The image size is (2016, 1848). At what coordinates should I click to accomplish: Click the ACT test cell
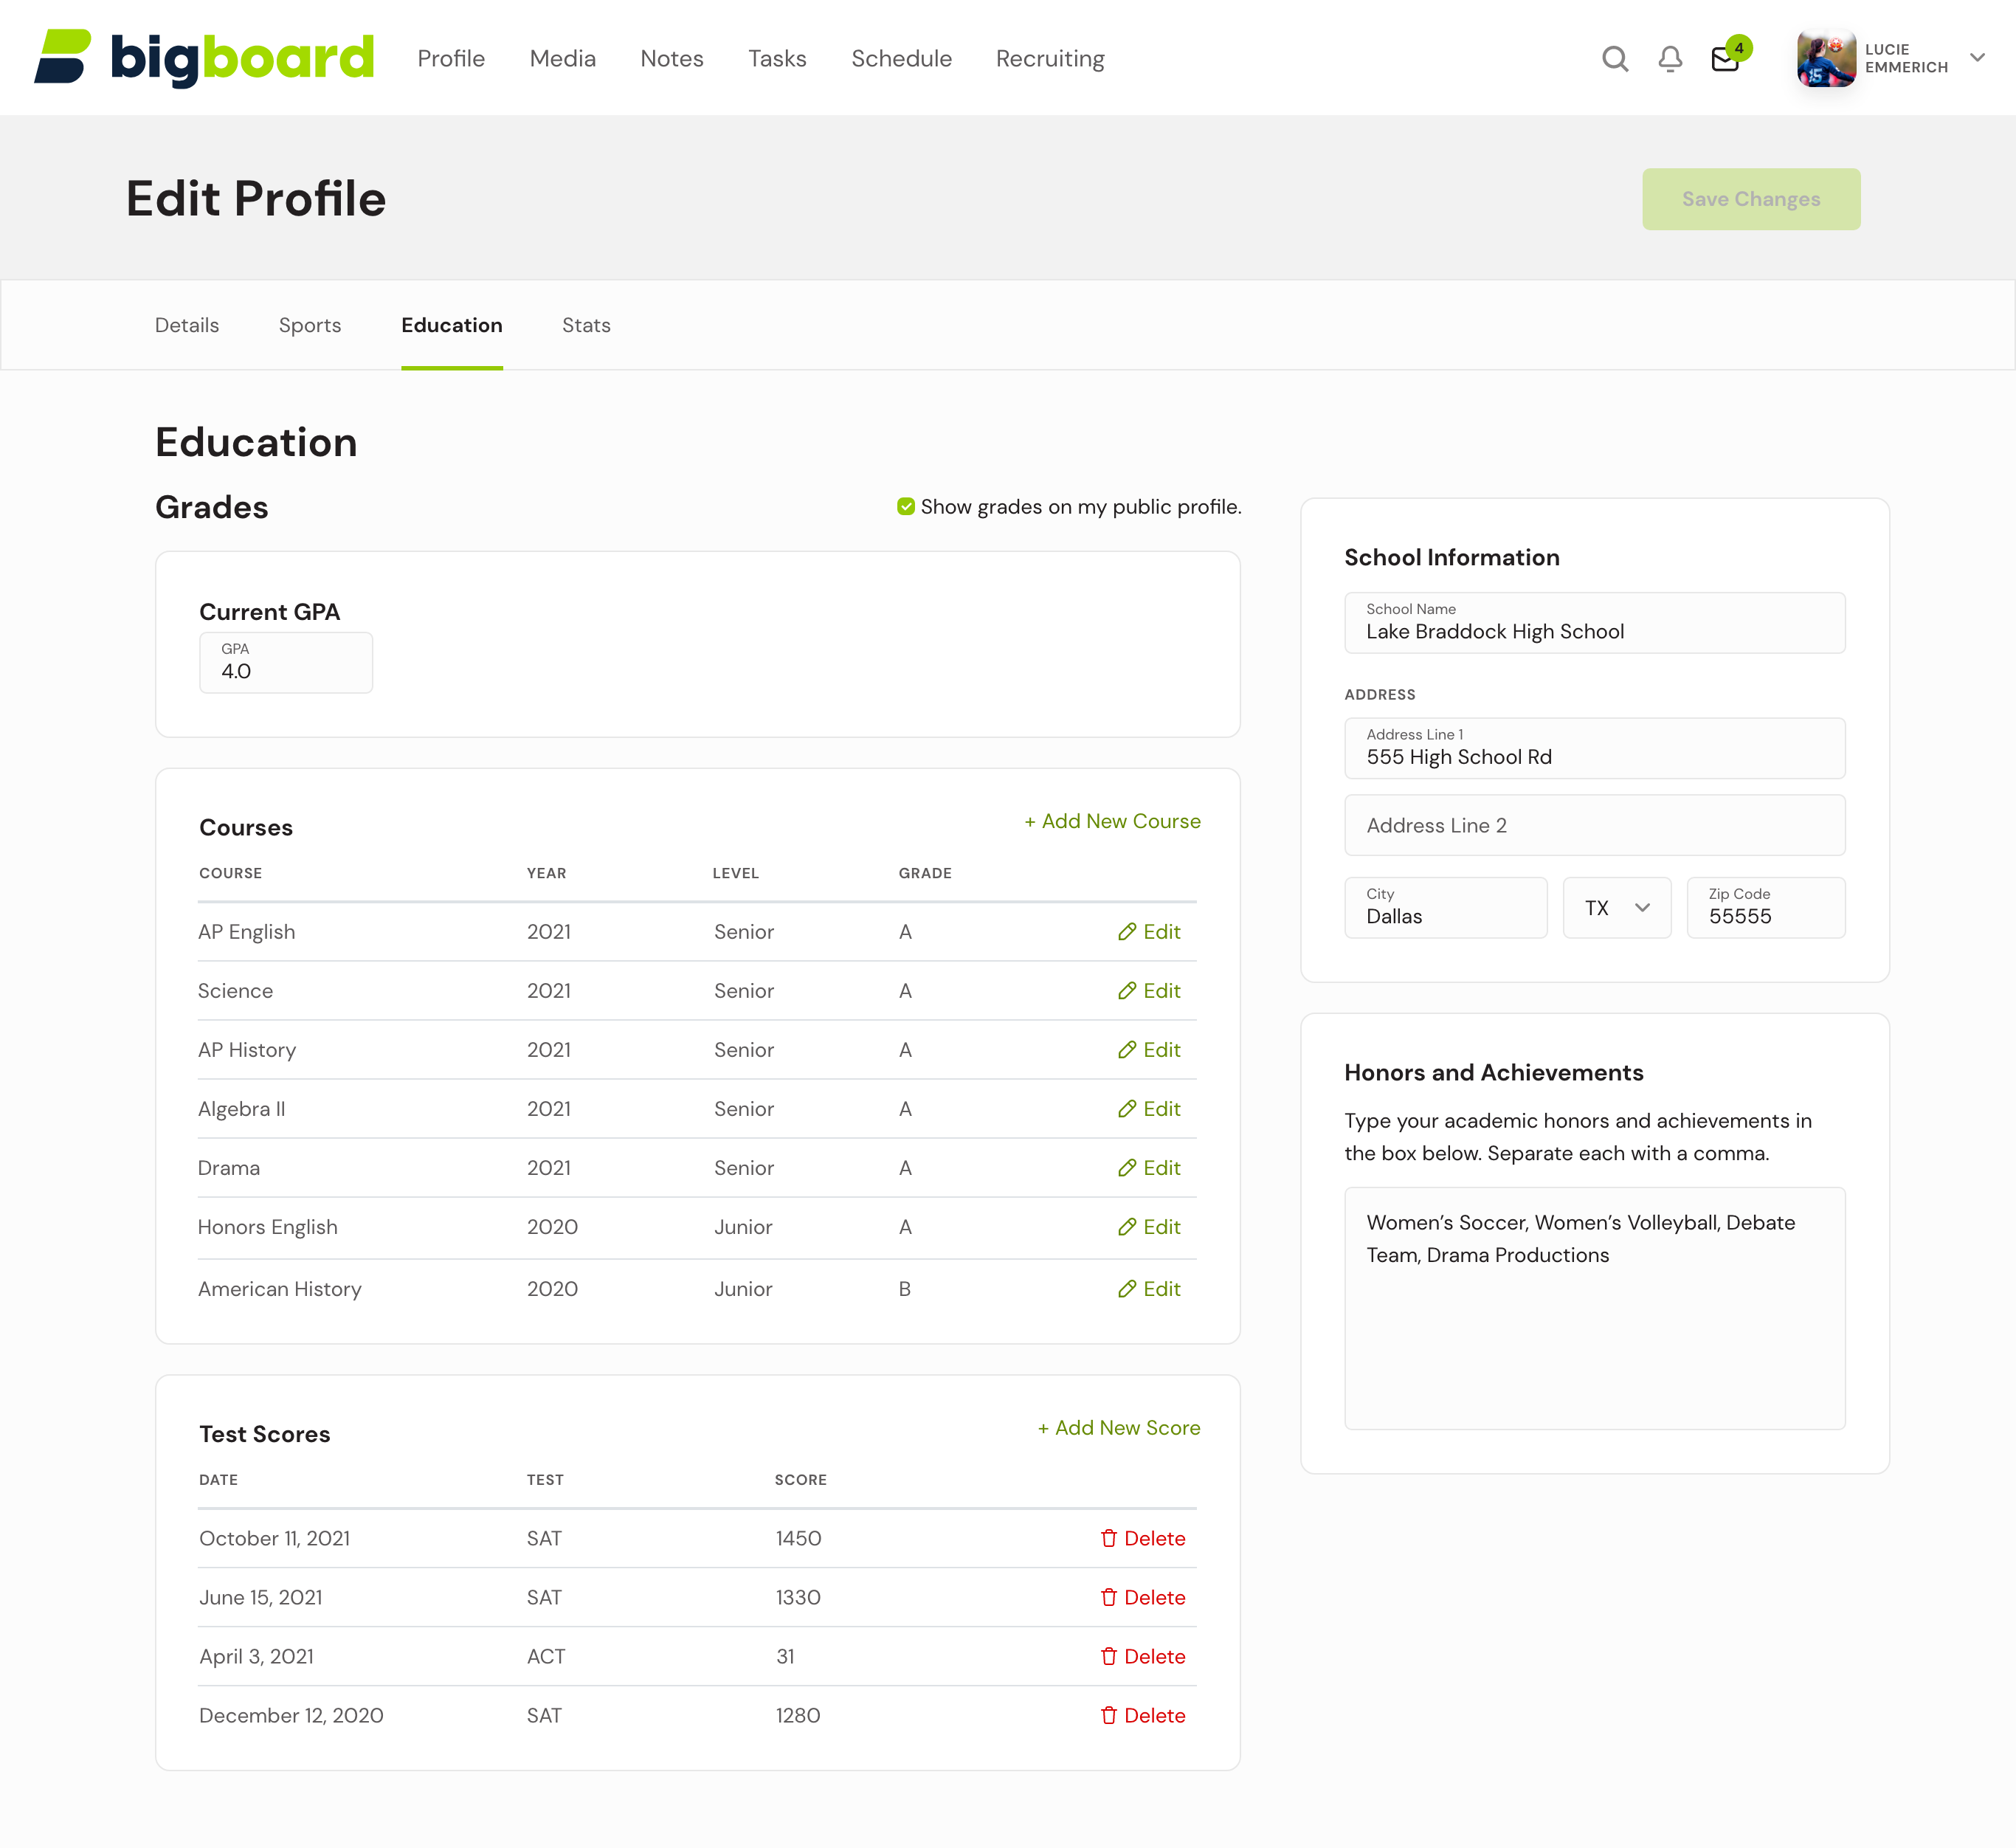[546, 1656]
